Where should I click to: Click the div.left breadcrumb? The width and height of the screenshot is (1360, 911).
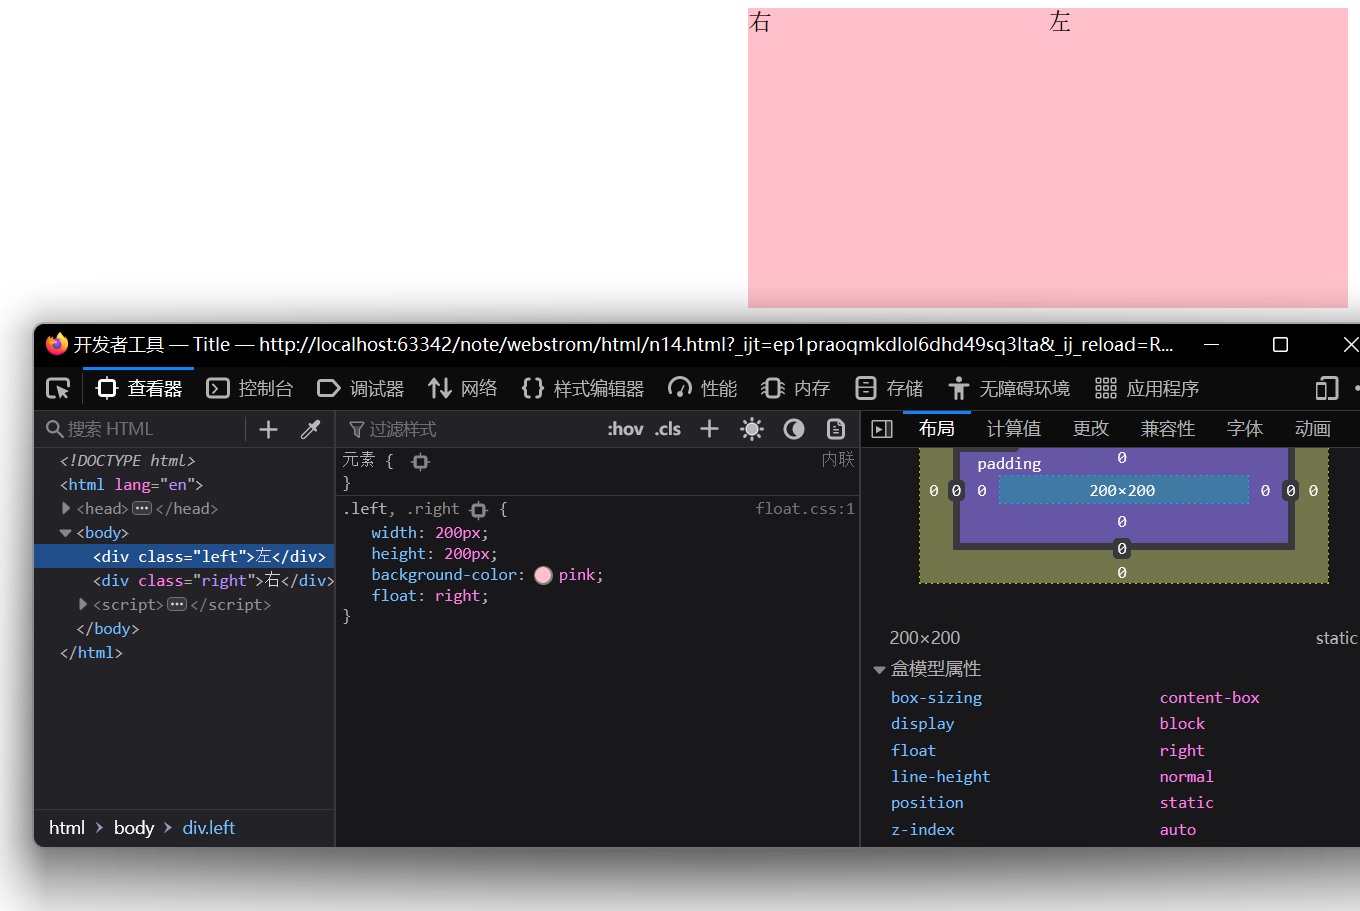click(209, 828)
